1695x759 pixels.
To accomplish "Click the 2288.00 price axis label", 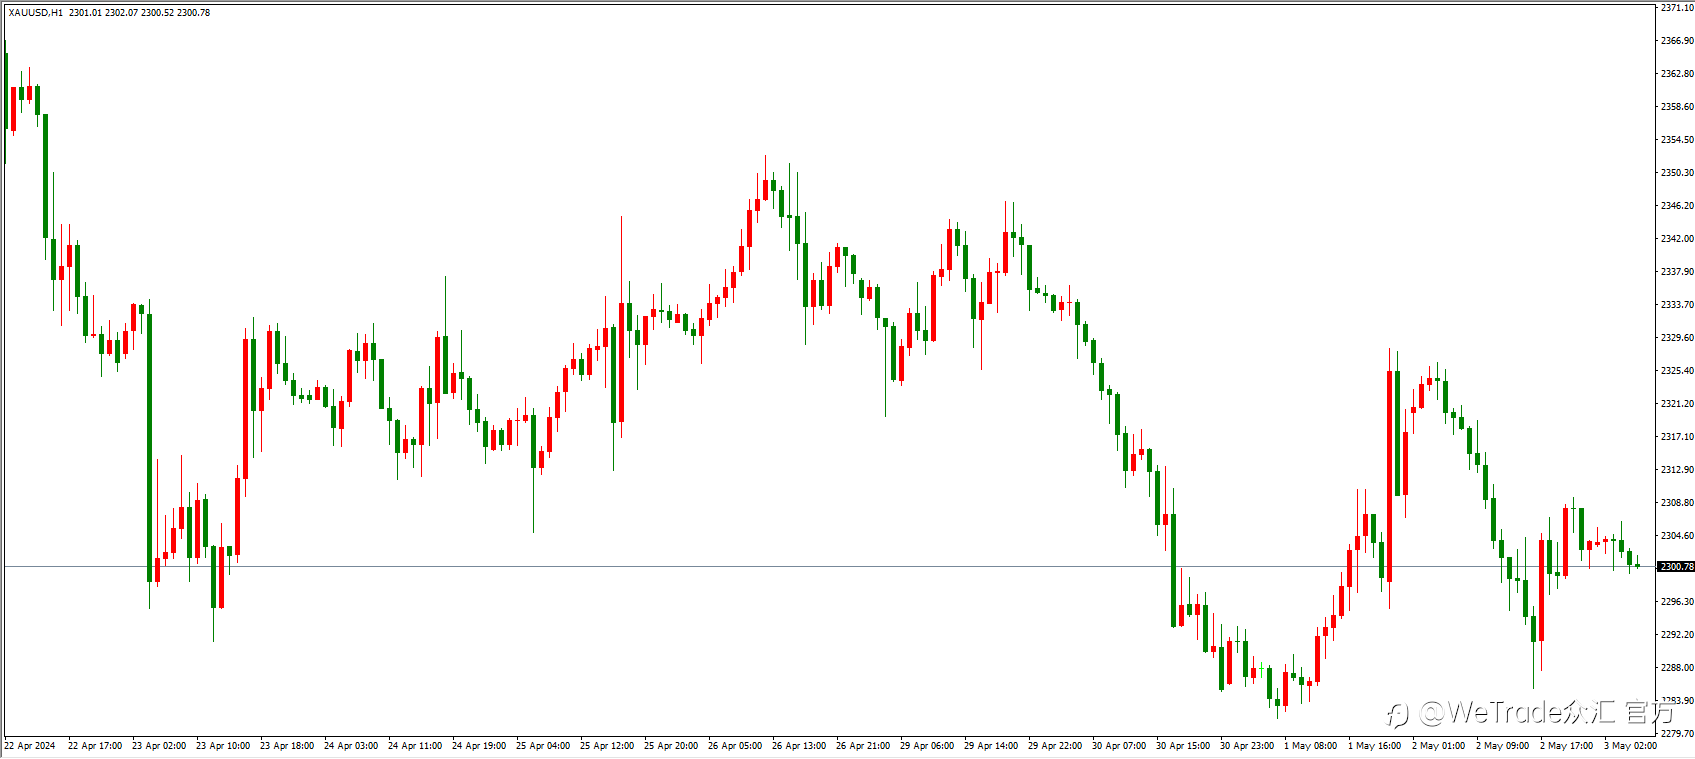I will point(1677,668).
